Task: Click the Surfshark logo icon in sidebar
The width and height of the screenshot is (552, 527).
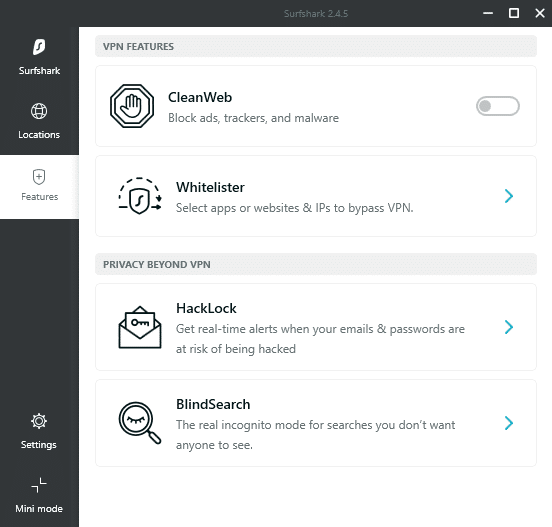Action: pyautogui.click(x=39, y=47)
